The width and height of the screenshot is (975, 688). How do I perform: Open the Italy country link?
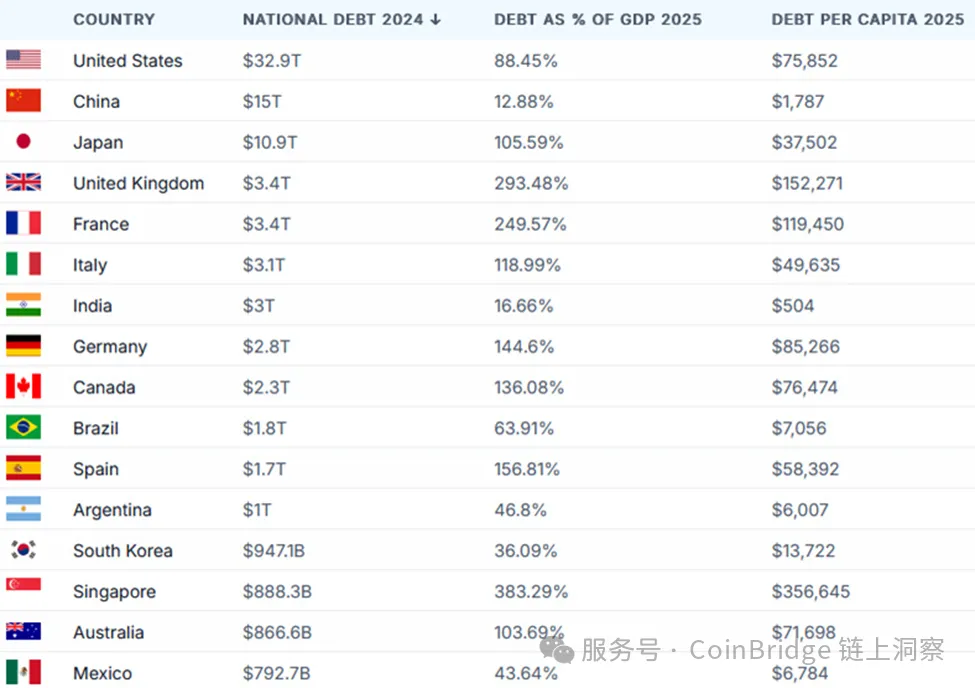(x=90, y=265)
